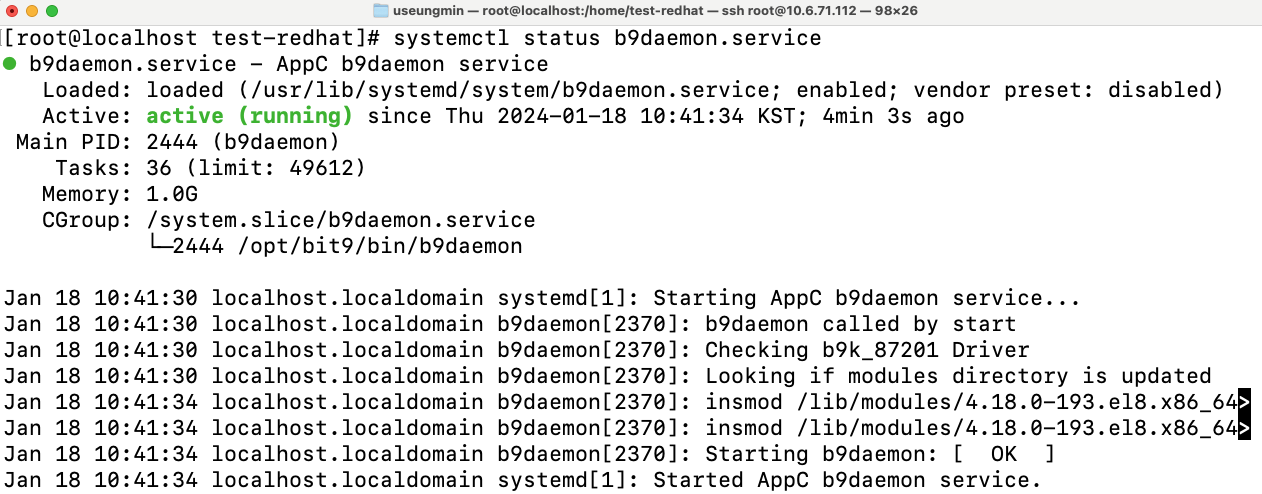Click the green zoom window button
Image resolution: width=1262 pixels, height=494 pixels.
click(52, 11)
